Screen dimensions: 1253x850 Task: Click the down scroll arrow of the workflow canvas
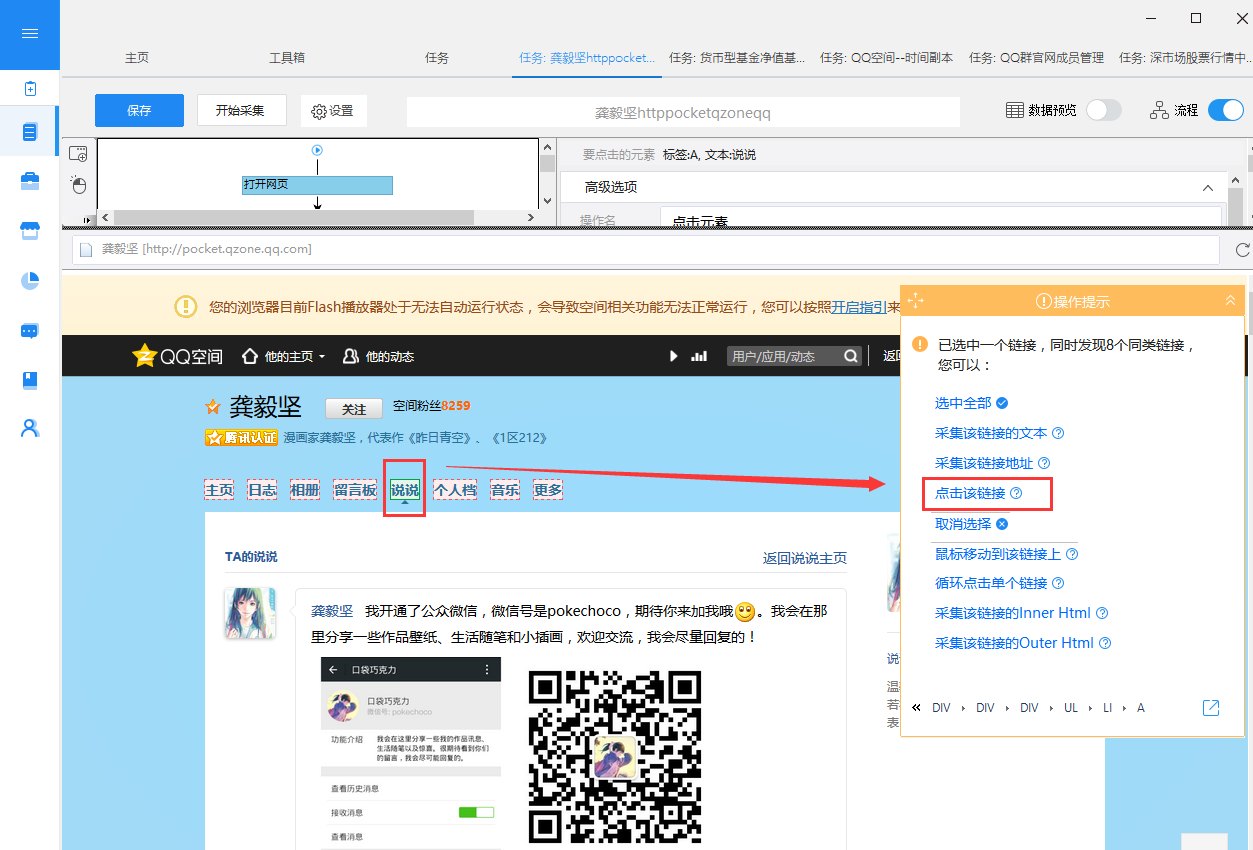click(x=546, y=201)
